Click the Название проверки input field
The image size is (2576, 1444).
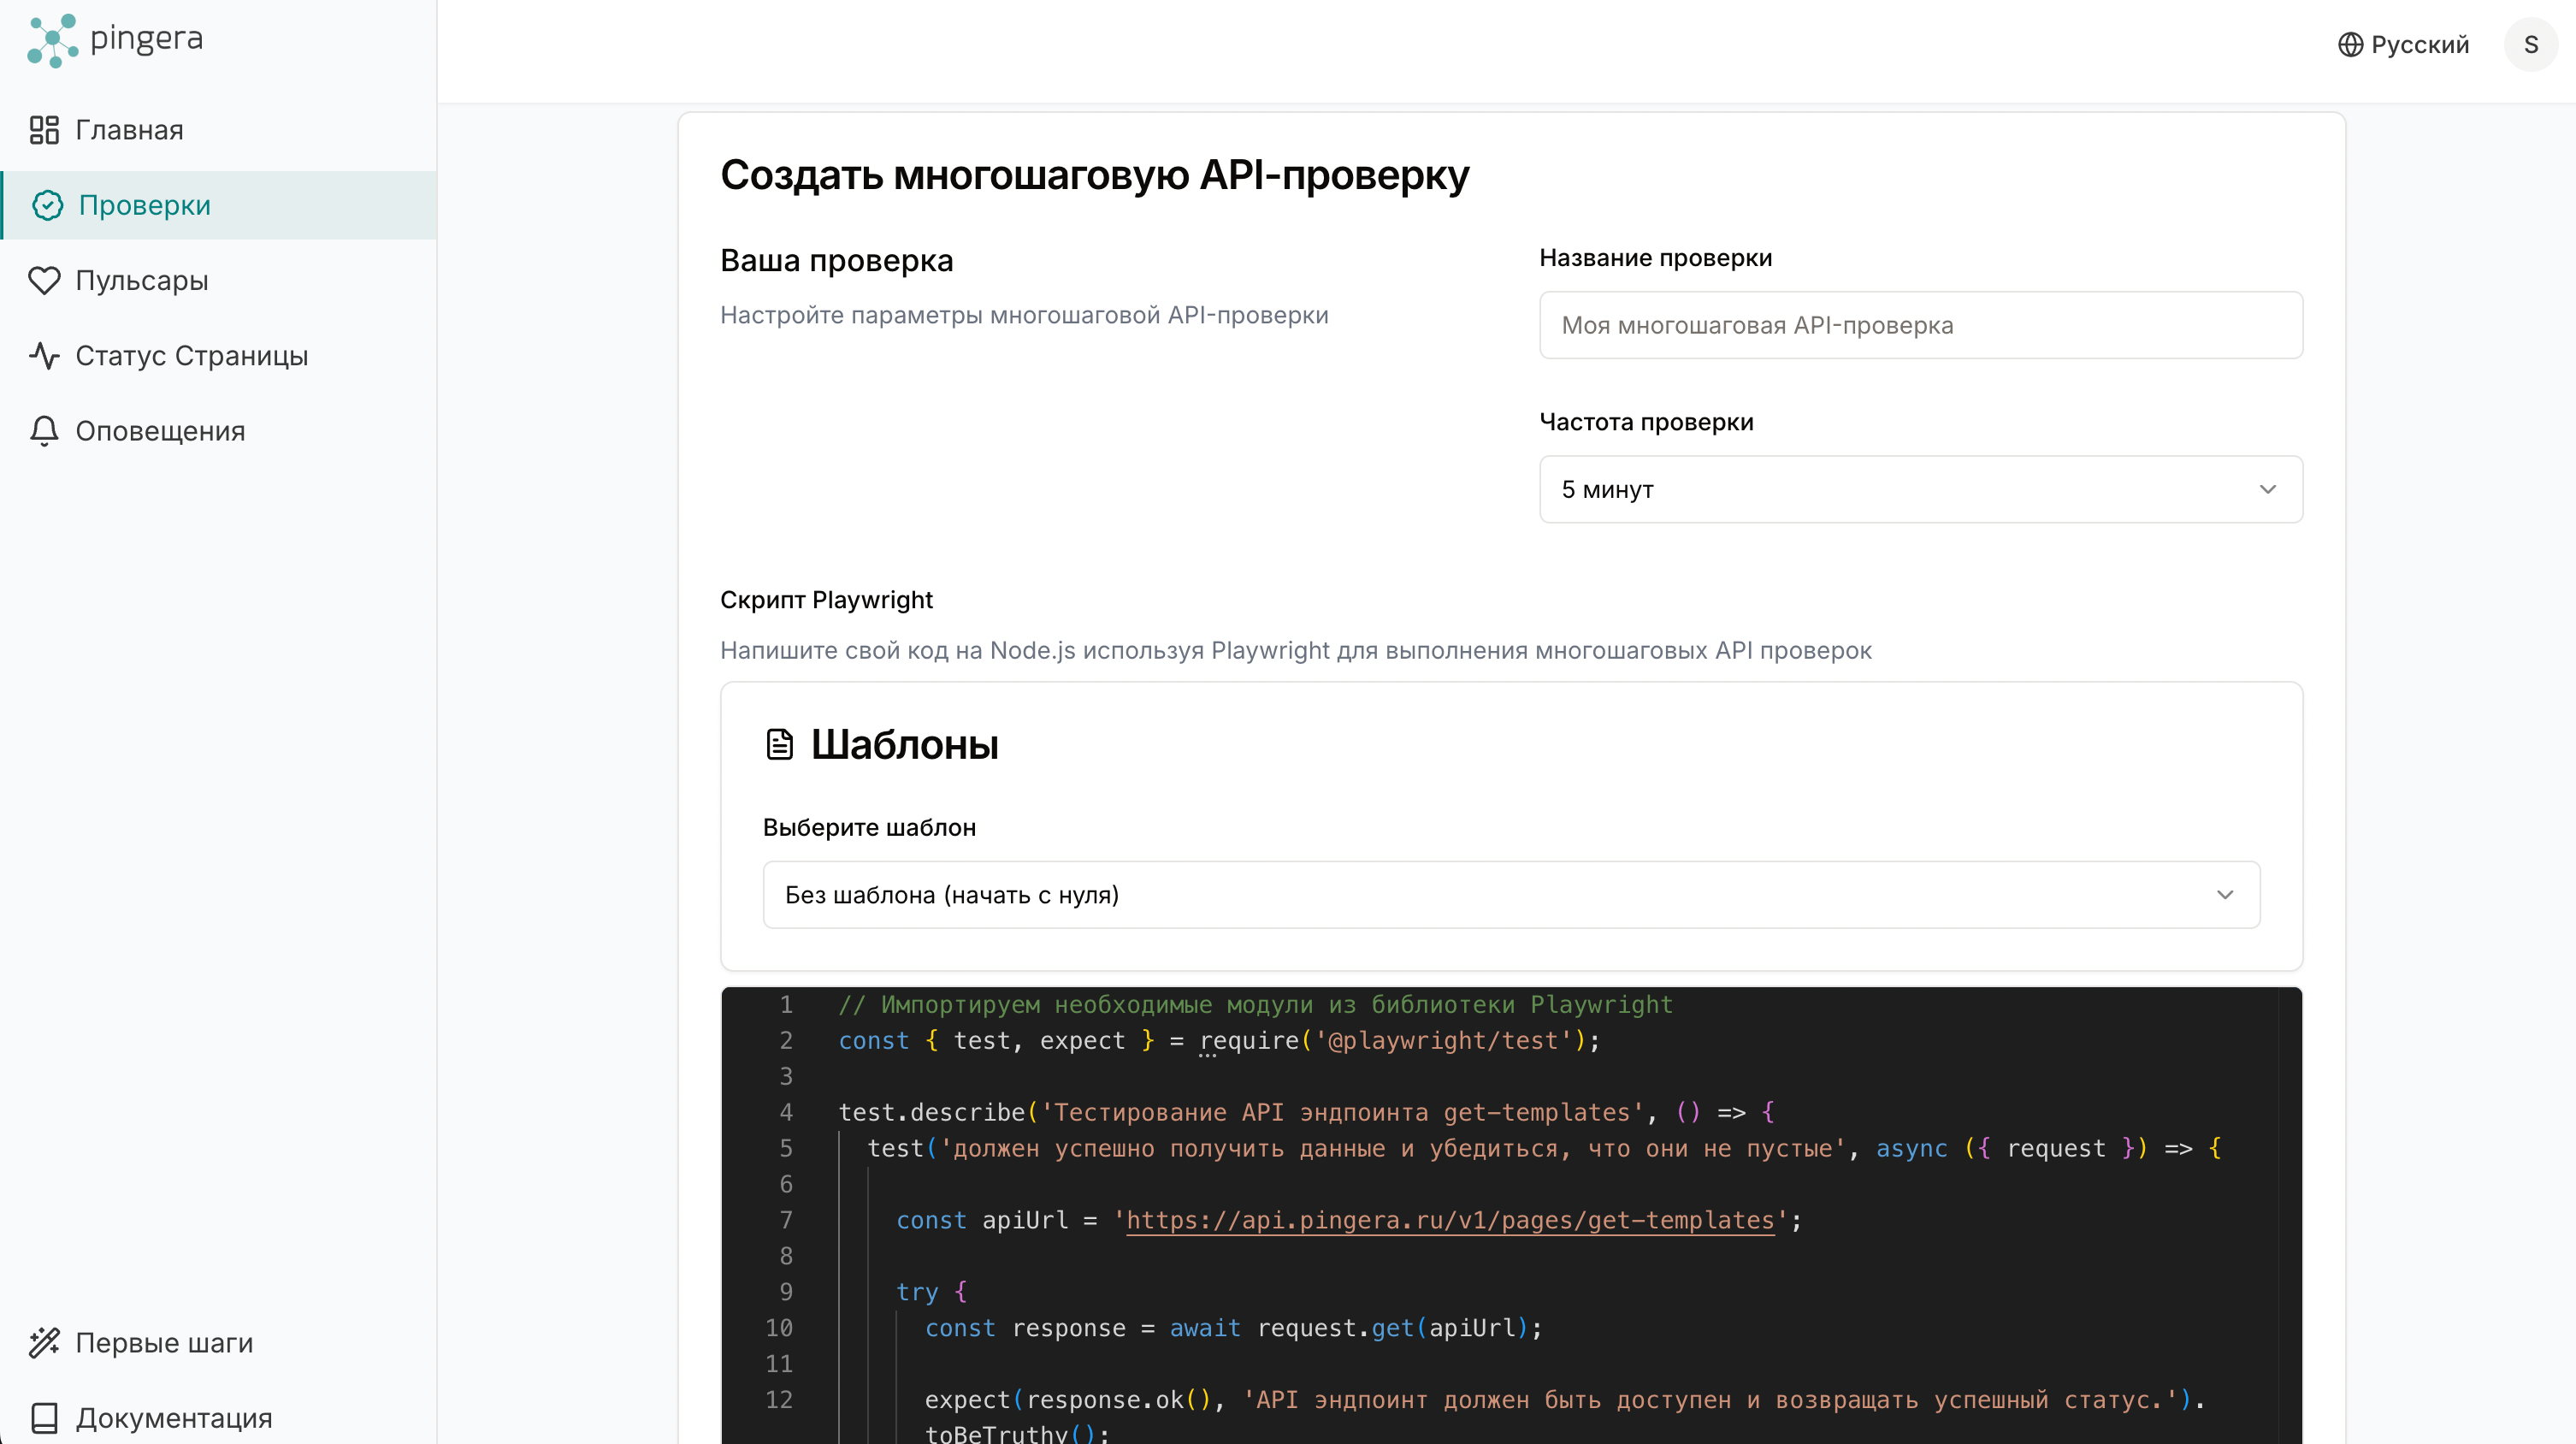point(1921,325)
